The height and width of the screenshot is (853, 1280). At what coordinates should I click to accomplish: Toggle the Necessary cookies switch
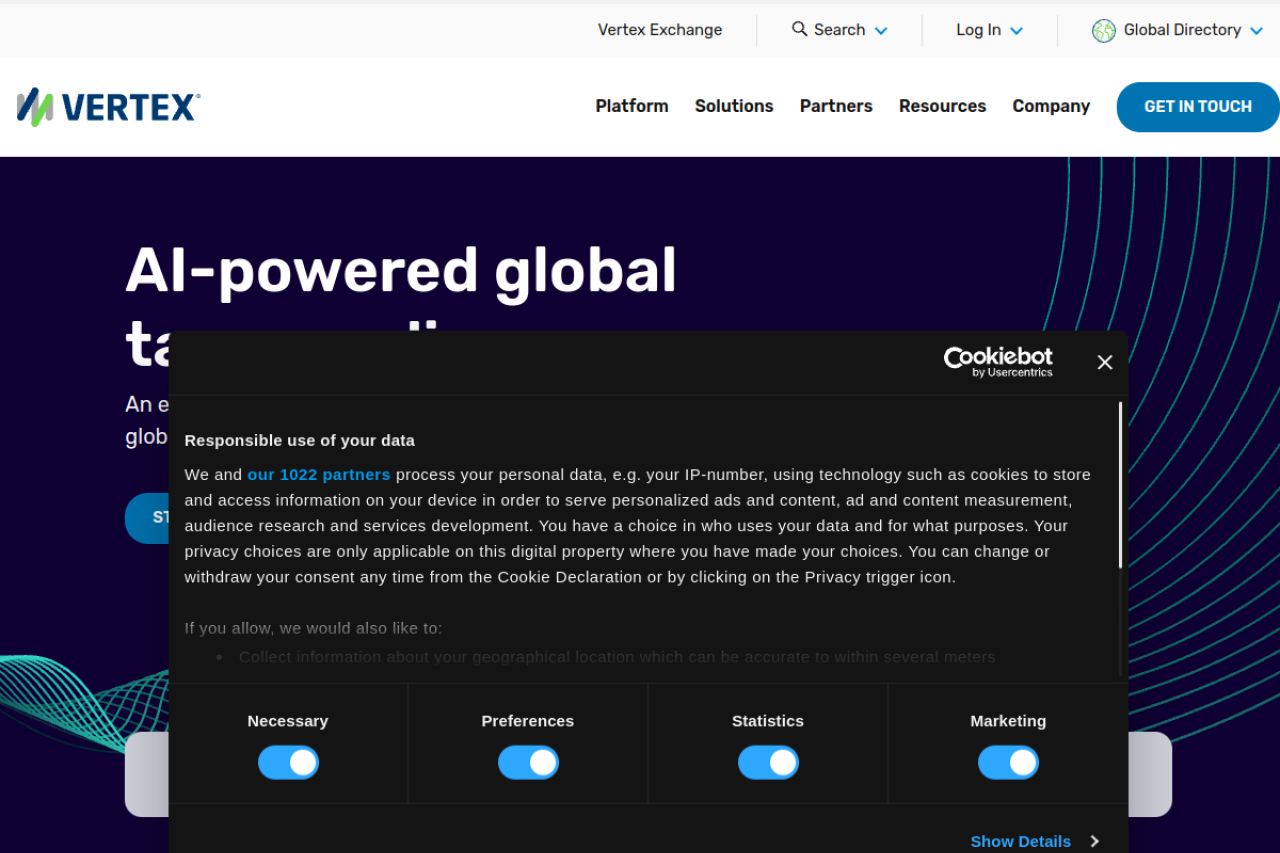click(x=288, y=763)
